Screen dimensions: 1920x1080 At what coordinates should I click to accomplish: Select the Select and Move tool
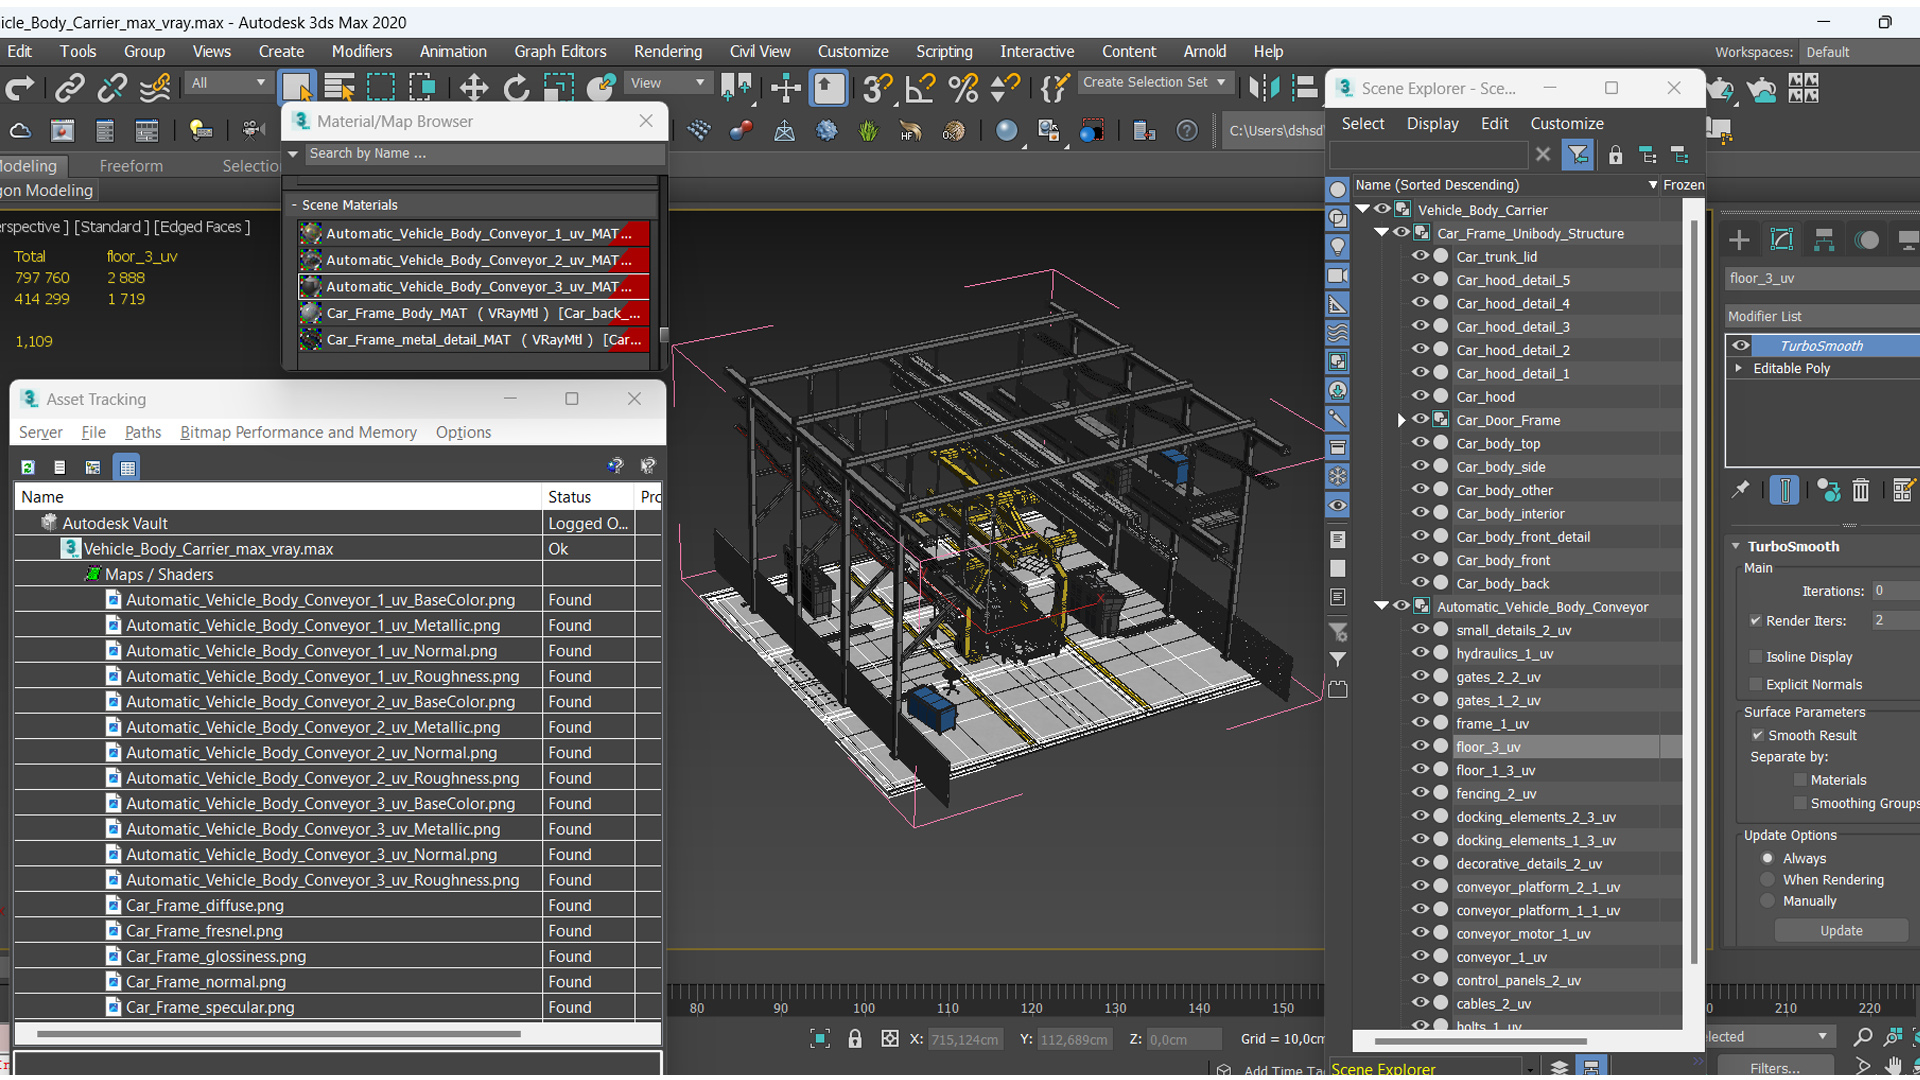click(x=473, y=88)
